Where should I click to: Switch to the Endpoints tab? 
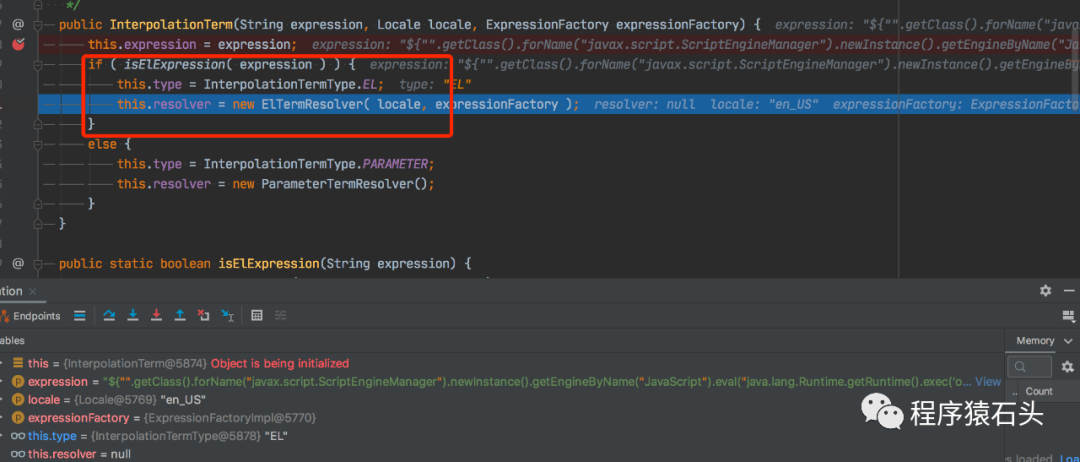[30, 316]
